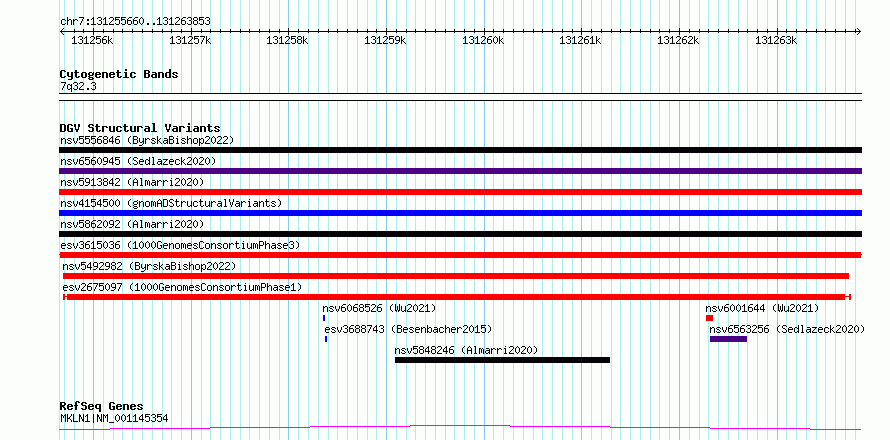The width and height of the screenshot is (890, 440).
Task: Click the chr7:131255660..131263853 coordinates text
Action: 136,22
